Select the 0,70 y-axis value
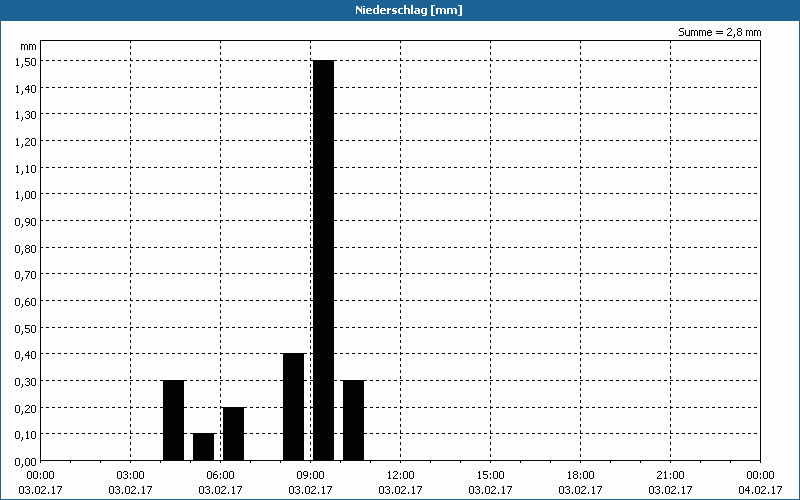Image resolution: width=800 pixels, height=500 pixels. [x=26, y=275]
